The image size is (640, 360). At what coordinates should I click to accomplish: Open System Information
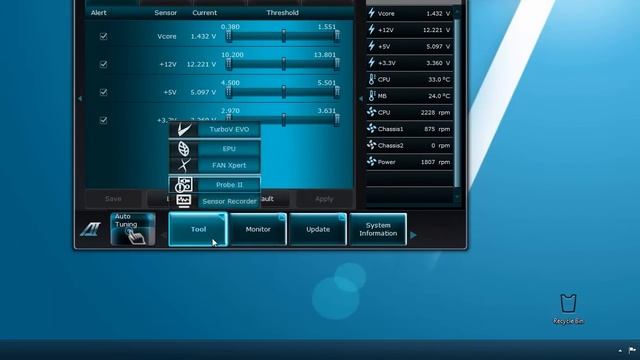coord(378,229)
